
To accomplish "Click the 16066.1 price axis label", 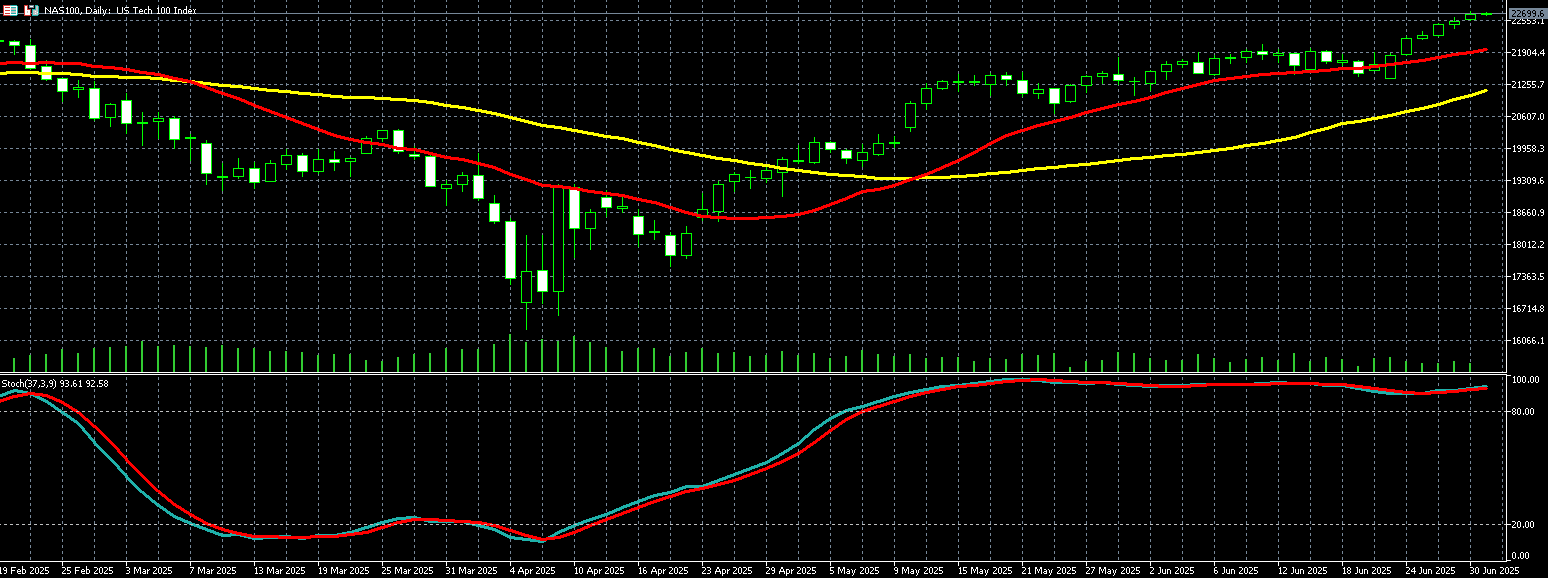I will tap(1527, 341).
